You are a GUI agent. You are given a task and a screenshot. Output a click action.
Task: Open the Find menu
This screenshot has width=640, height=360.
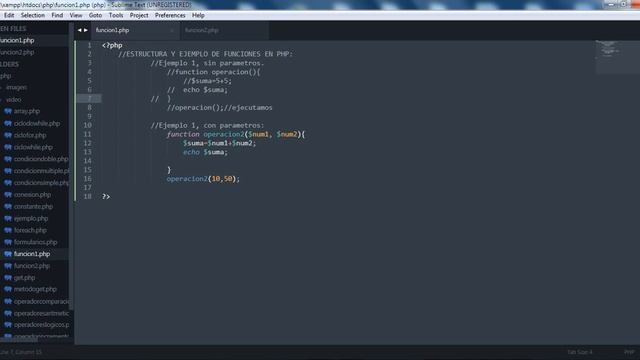pos(57,16)
